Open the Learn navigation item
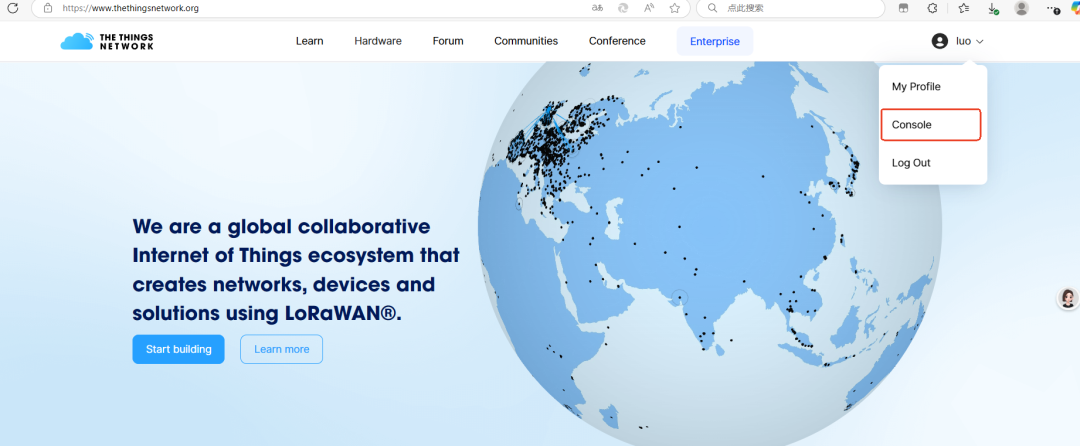1080x446 pixels. [309, 41]
